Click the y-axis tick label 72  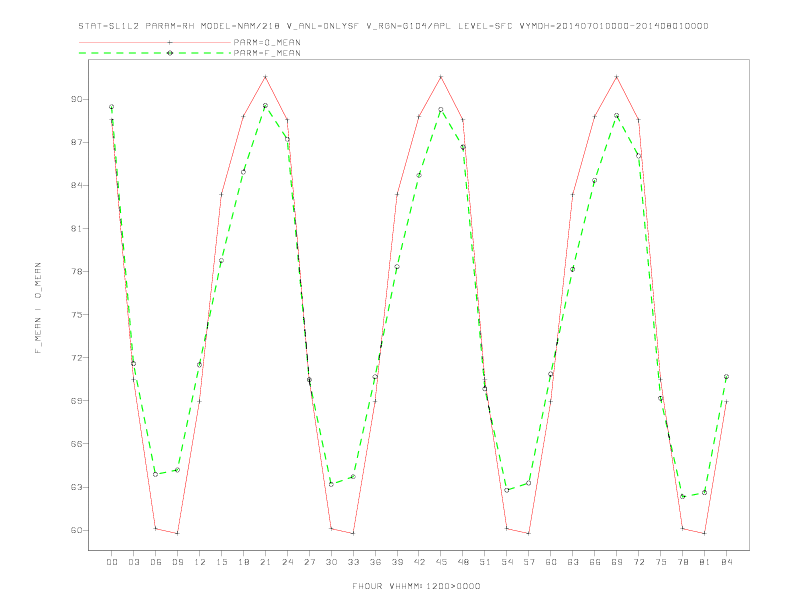coord(76,358)
